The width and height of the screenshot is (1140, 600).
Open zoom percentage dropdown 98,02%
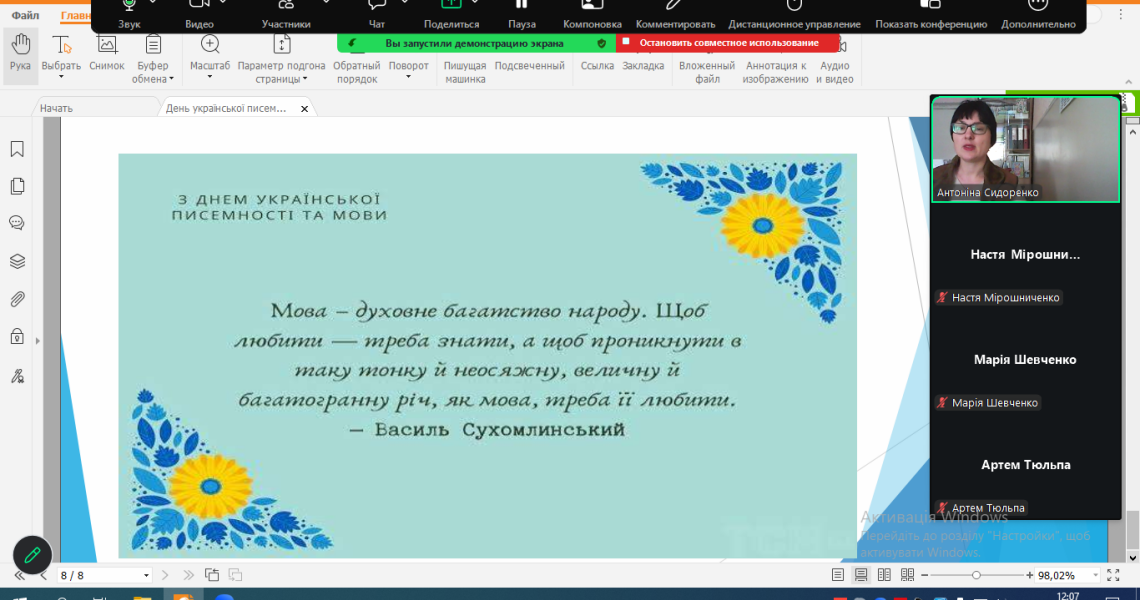[1095, 575]
